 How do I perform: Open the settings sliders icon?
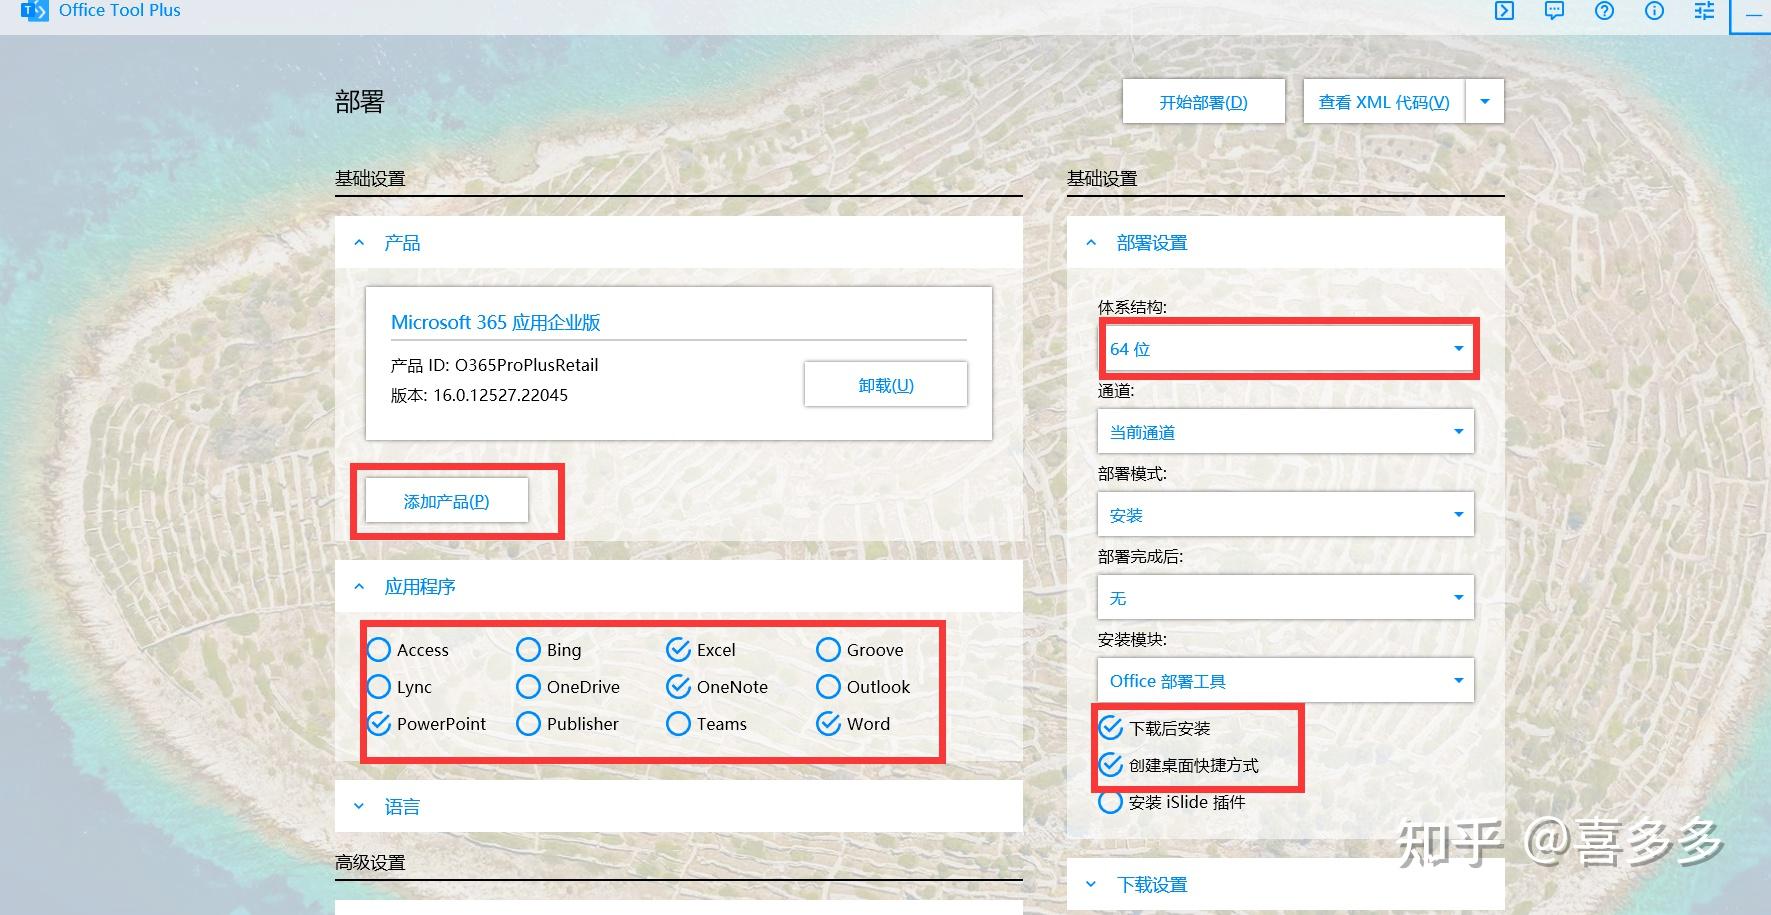[x=1704, y=11]
